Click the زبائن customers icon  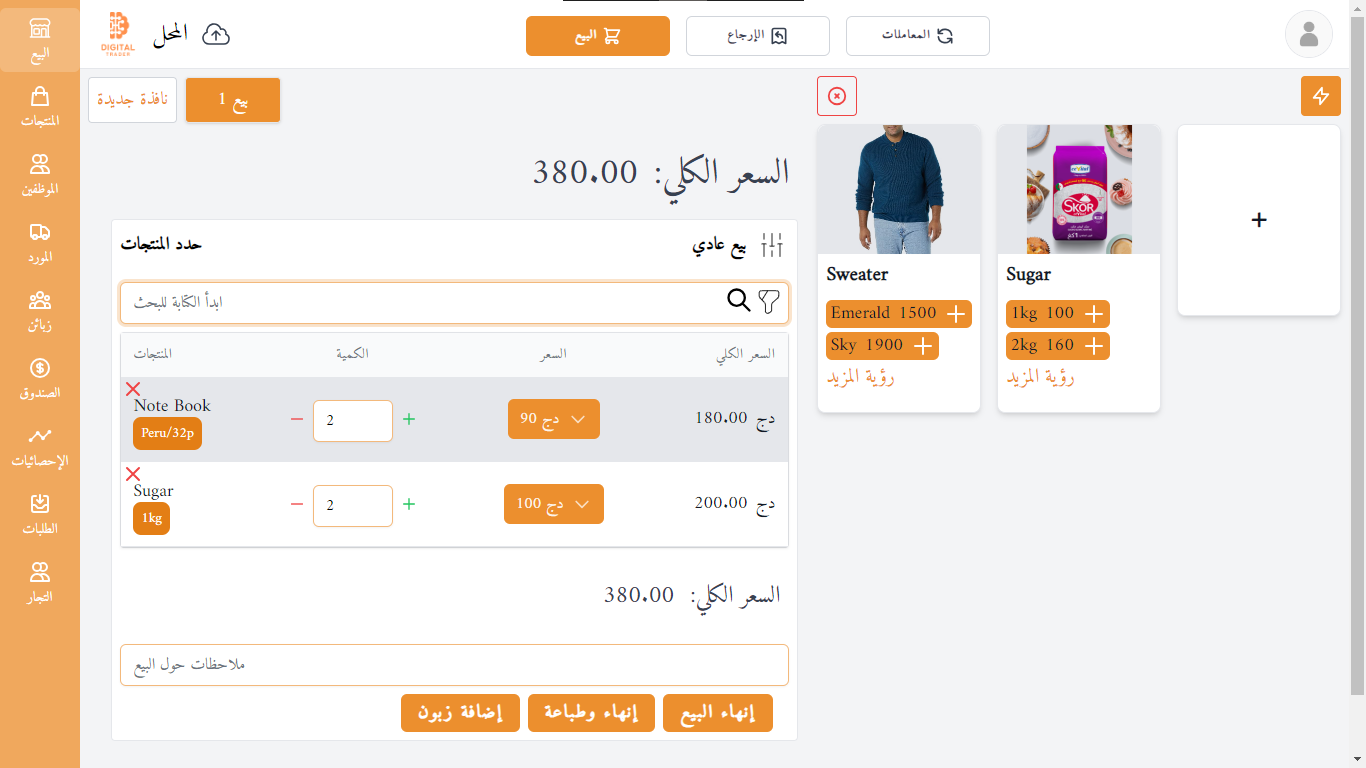coord(40,308)
